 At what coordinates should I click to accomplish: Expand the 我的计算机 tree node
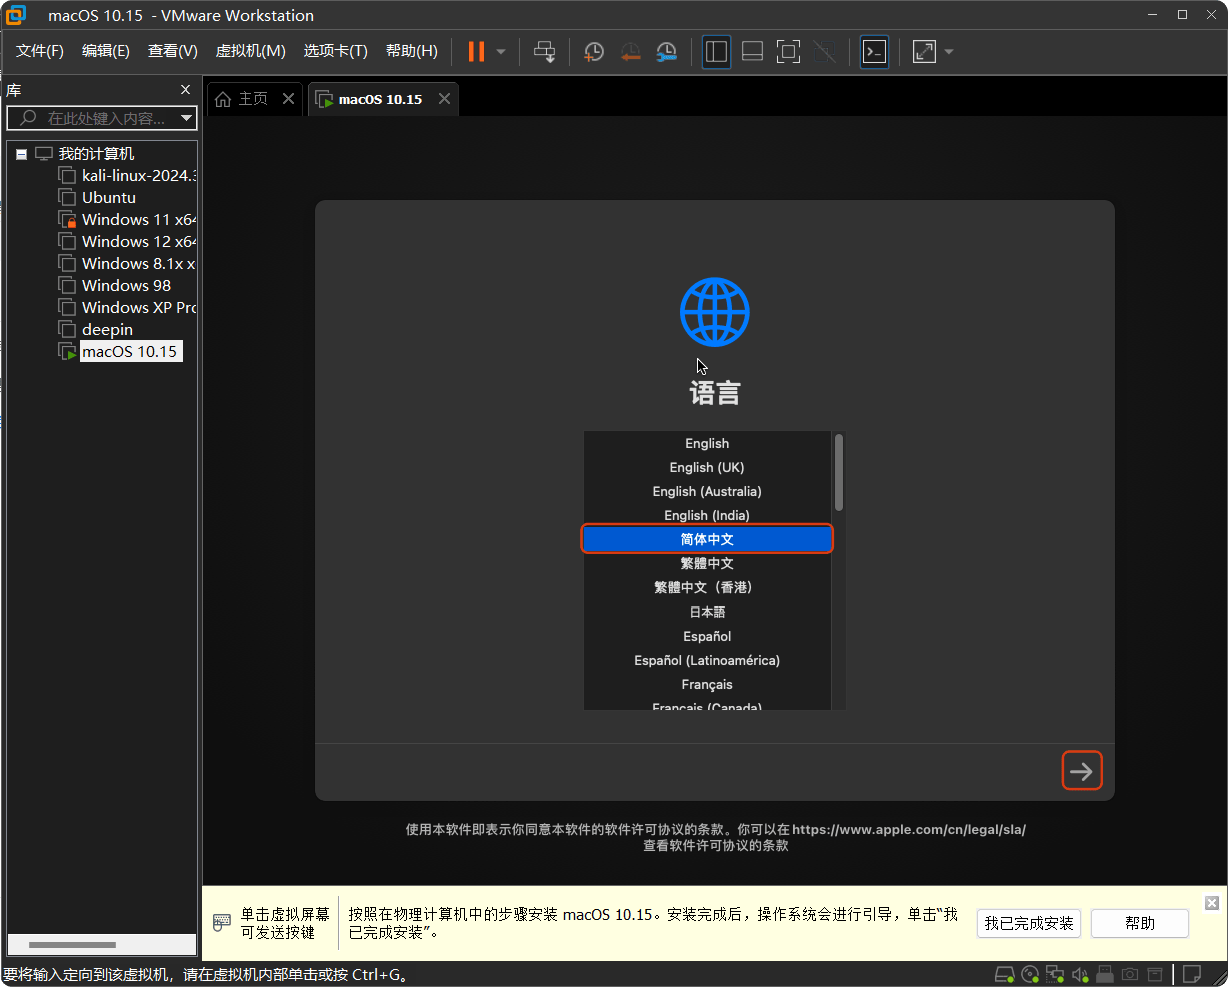22,153
